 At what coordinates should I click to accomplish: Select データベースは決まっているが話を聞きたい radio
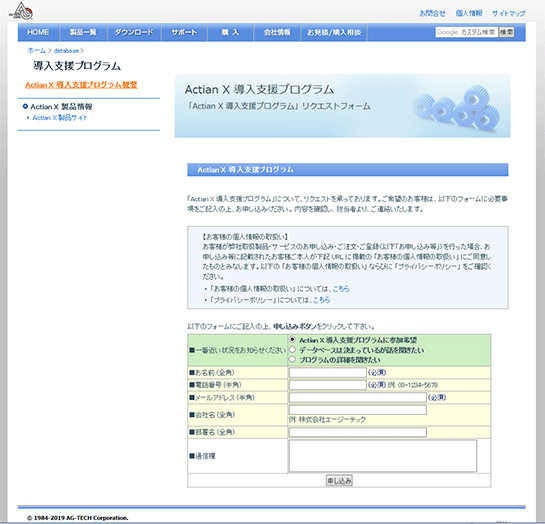[x=293, y=350]
